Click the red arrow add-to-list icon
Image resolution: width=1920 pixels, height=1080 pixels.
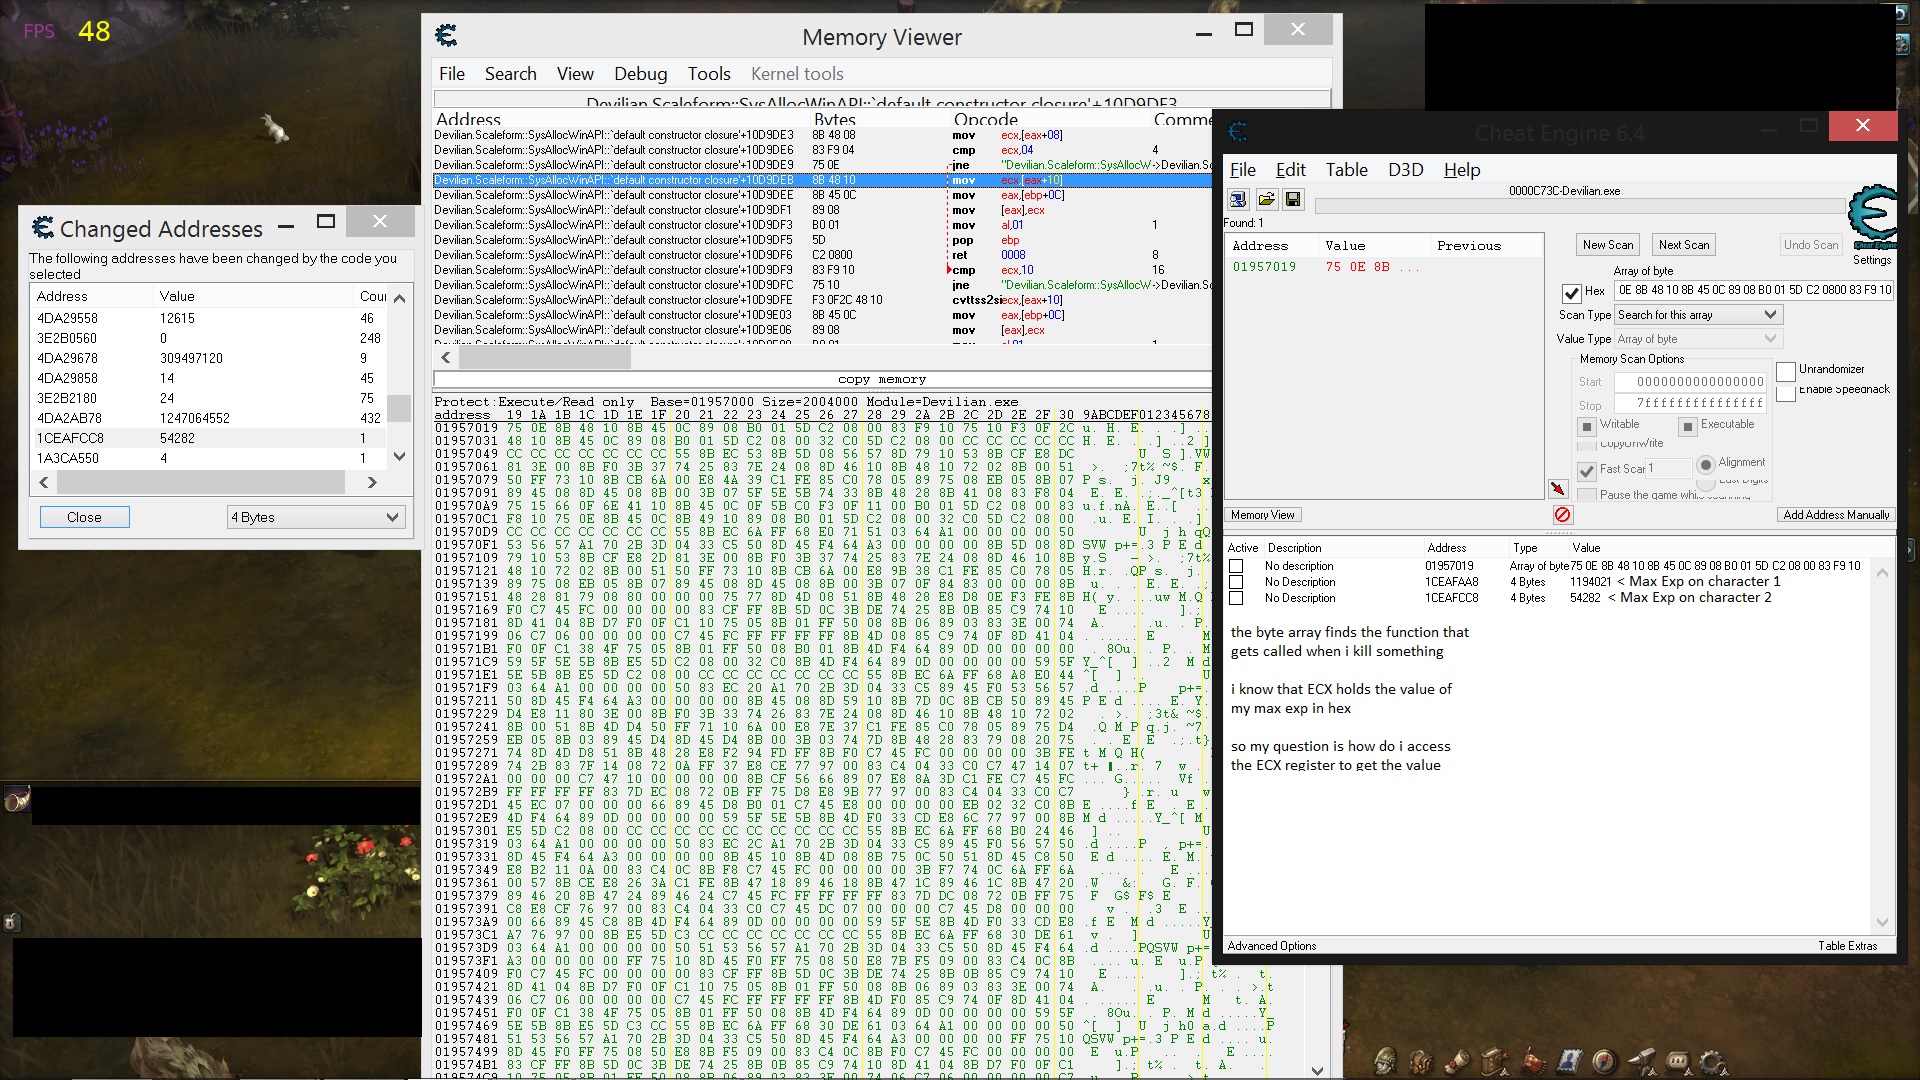(x=1558, y=488)
